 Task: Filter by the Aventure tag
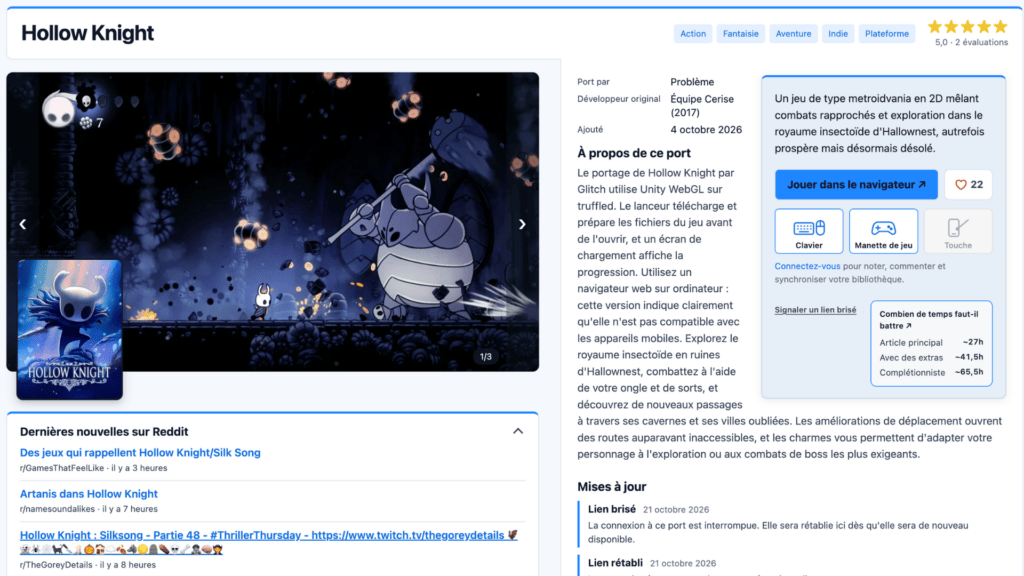tap(793, 34)
